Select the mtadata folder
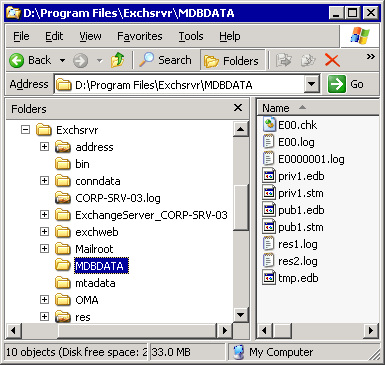This screenshot has width=385, height=365. click(85, 283)
